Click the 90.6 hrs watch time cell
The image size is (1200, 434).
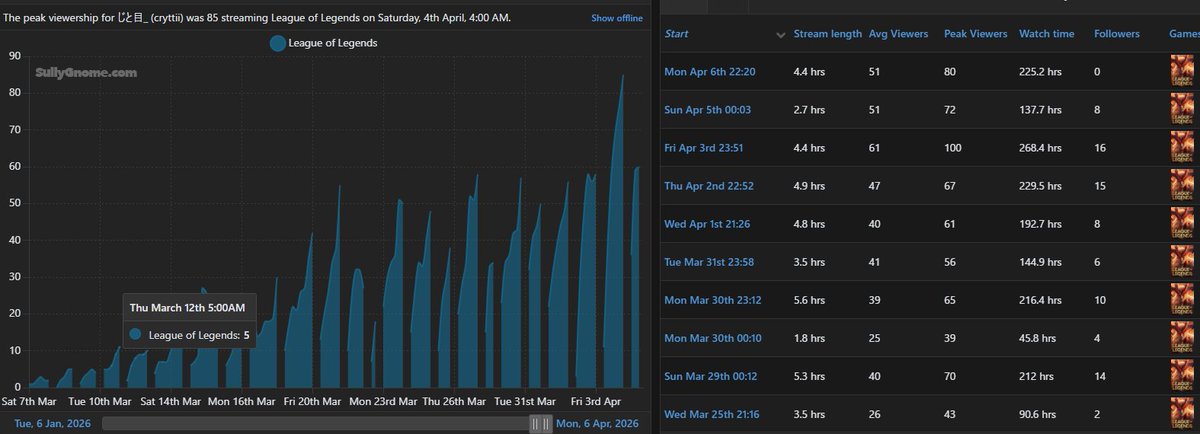coord(1040,414)
